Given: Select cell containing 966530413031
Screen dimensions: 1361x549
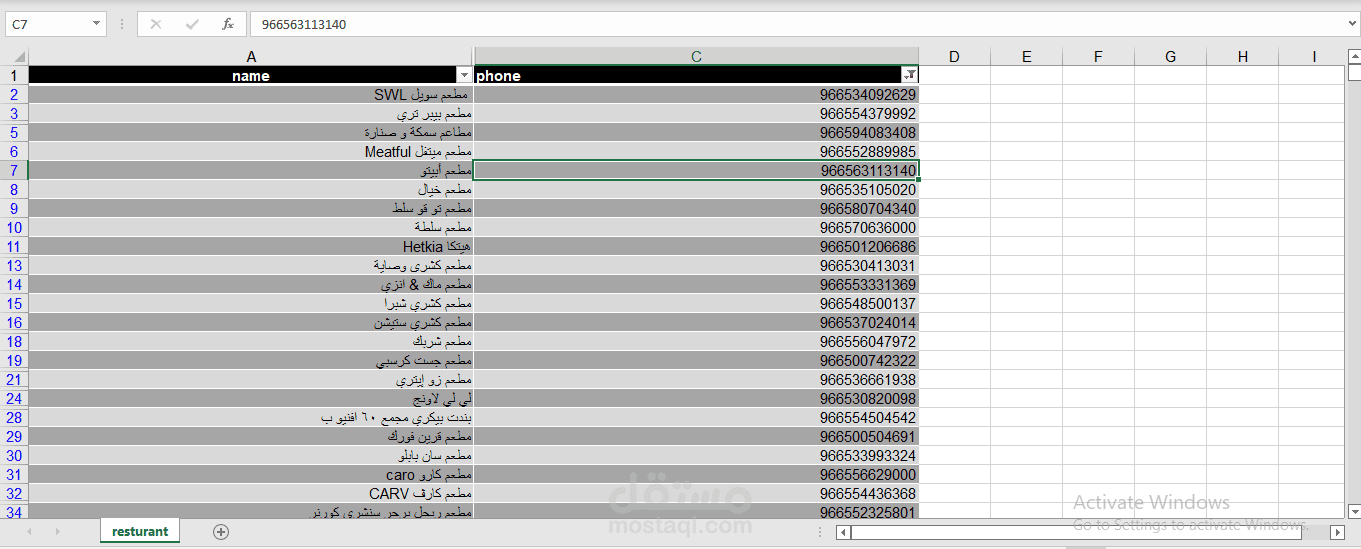Looking at the screenshot, I should pos(696,266).
